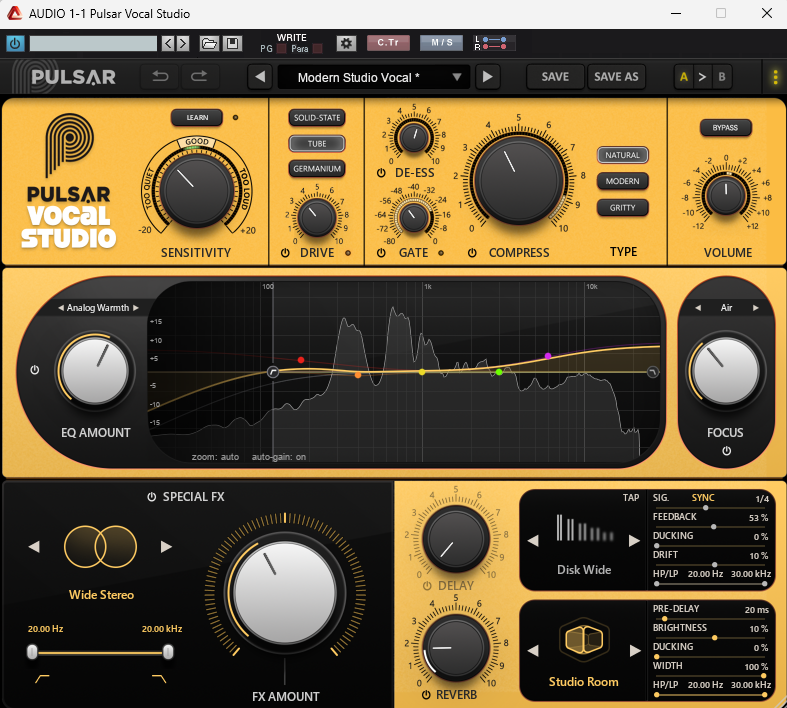Viewport: 787px width, 708px height.
Task: Toggle the REVERB power switch
Action: [x=426, y=695]
